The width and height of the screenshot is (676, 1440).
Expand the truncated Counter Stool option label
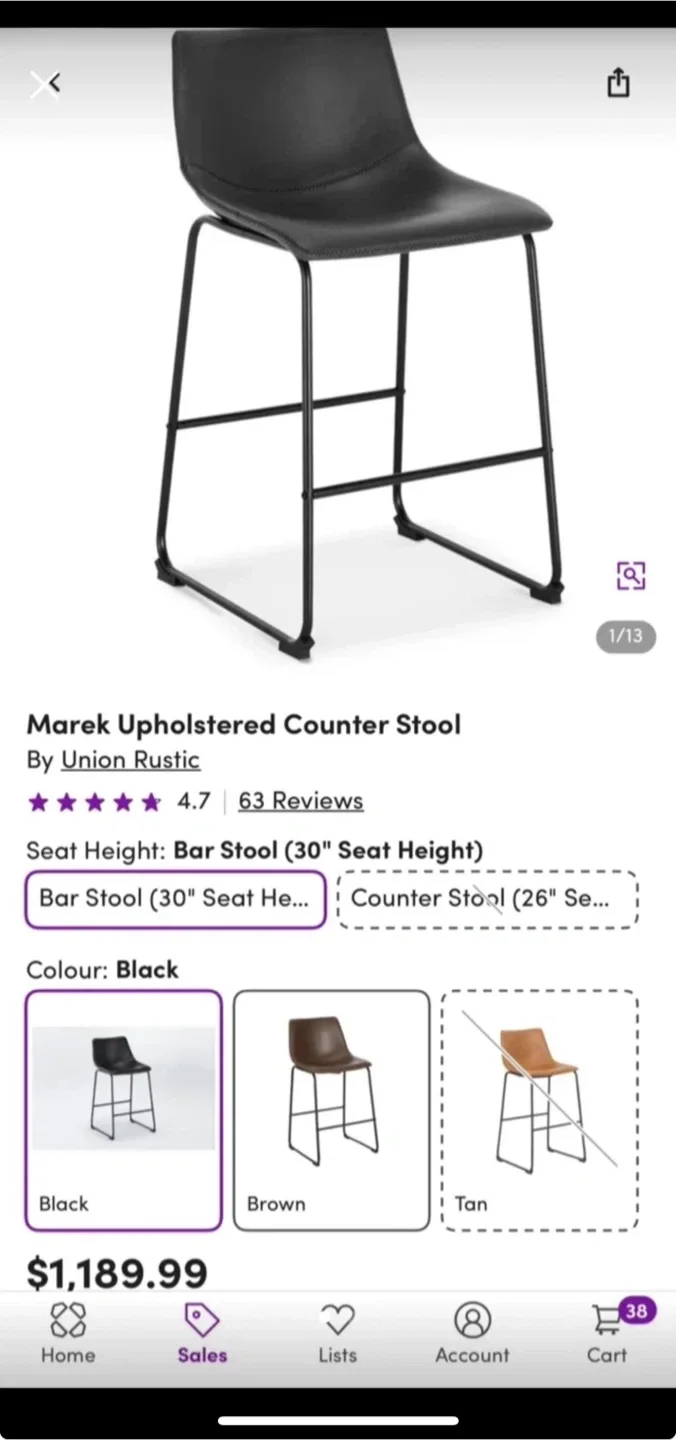coord(488,899)
